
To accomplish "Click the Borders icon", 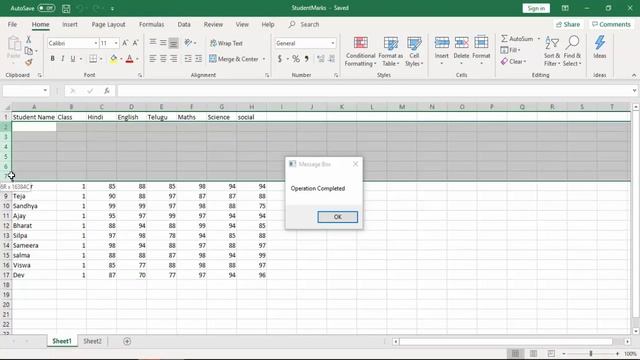I will [93, 59].
